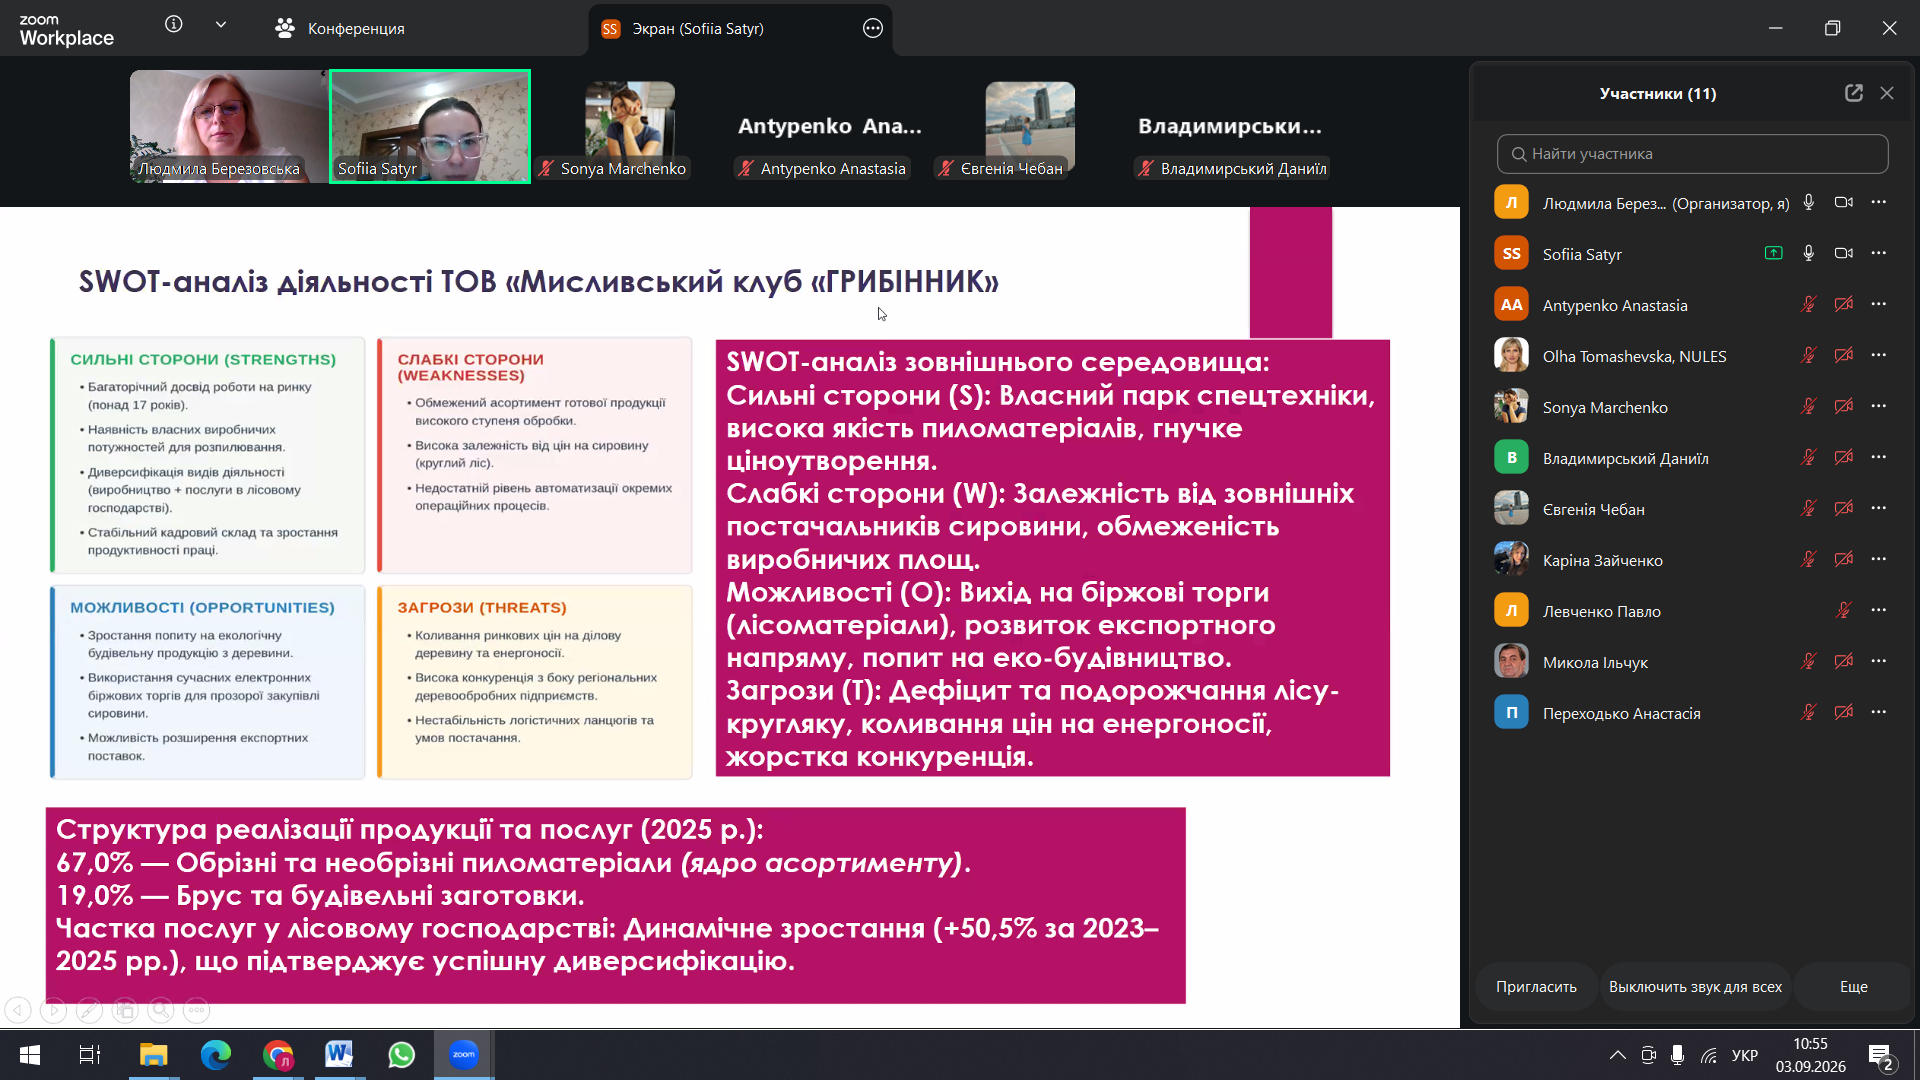Image resolution: width=1920 pixels, height=1080 pixels.
Task: Pop out the participants panel
Action: pos(1854,93)
